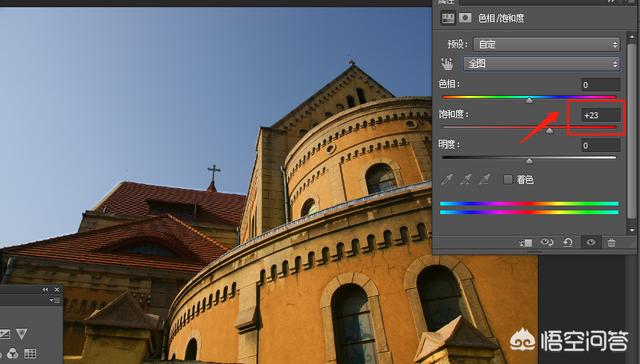This screenshot has height=364, width=640.
Task: Click the 色相 hue slider handle
Action: click(529, 100)
